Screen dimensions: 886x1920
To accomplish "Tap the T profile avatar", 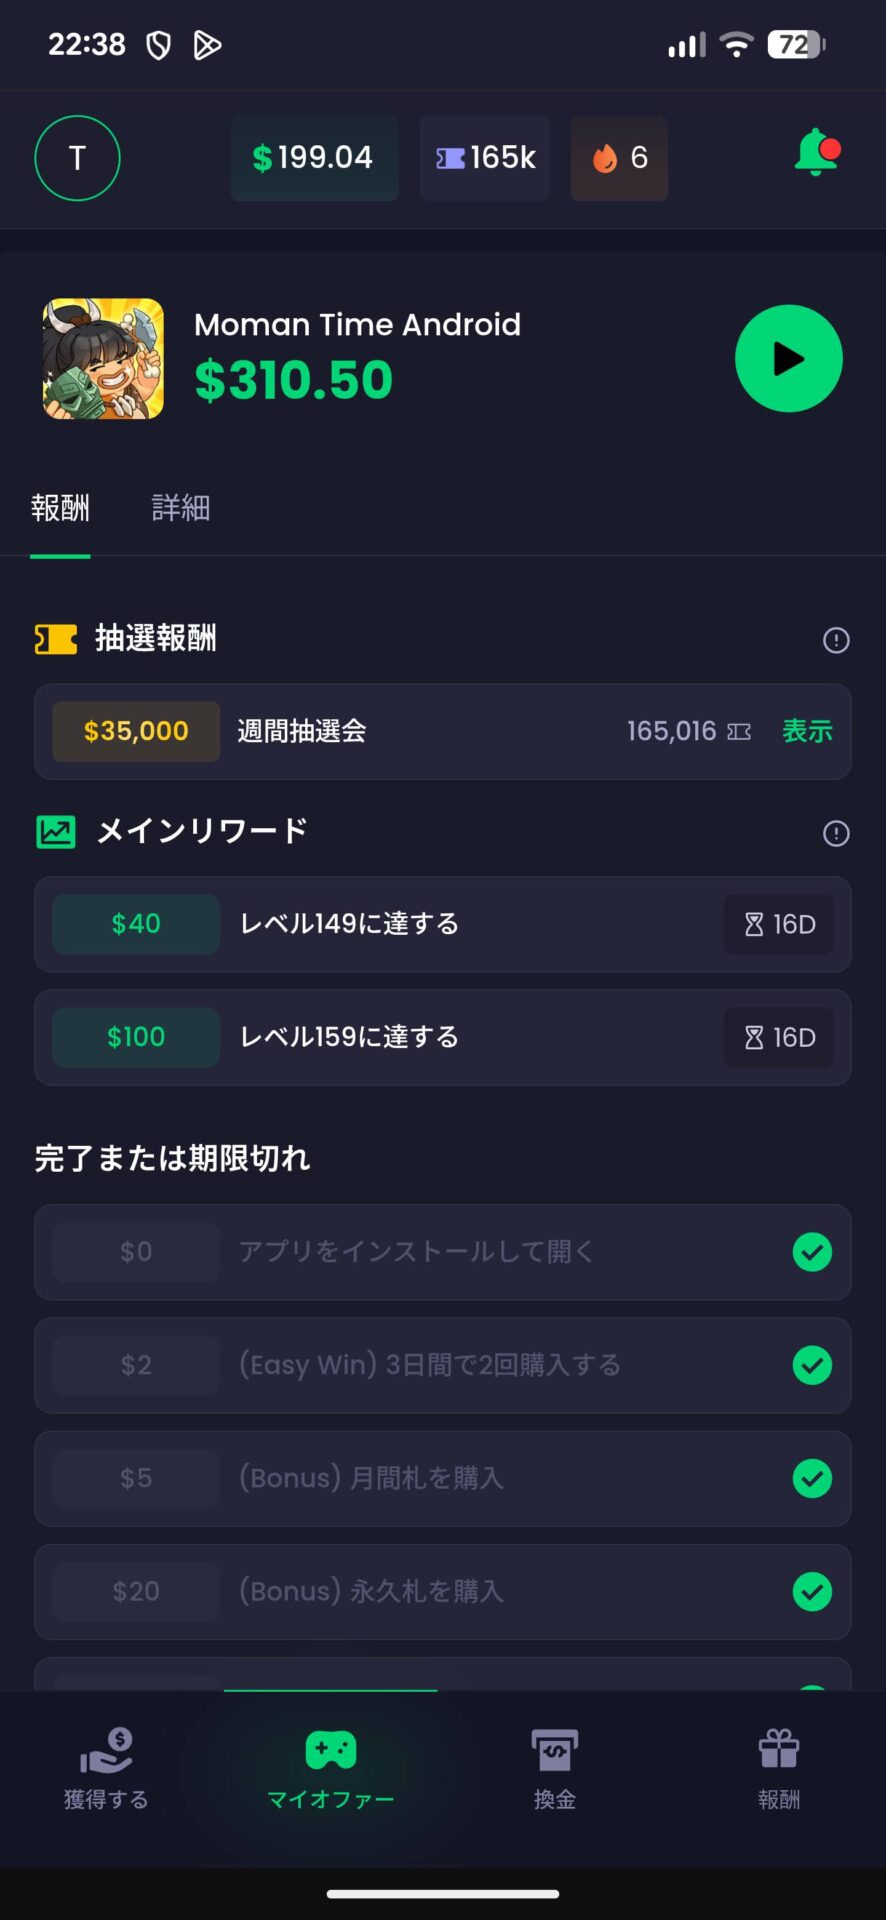I will point(77,158).
